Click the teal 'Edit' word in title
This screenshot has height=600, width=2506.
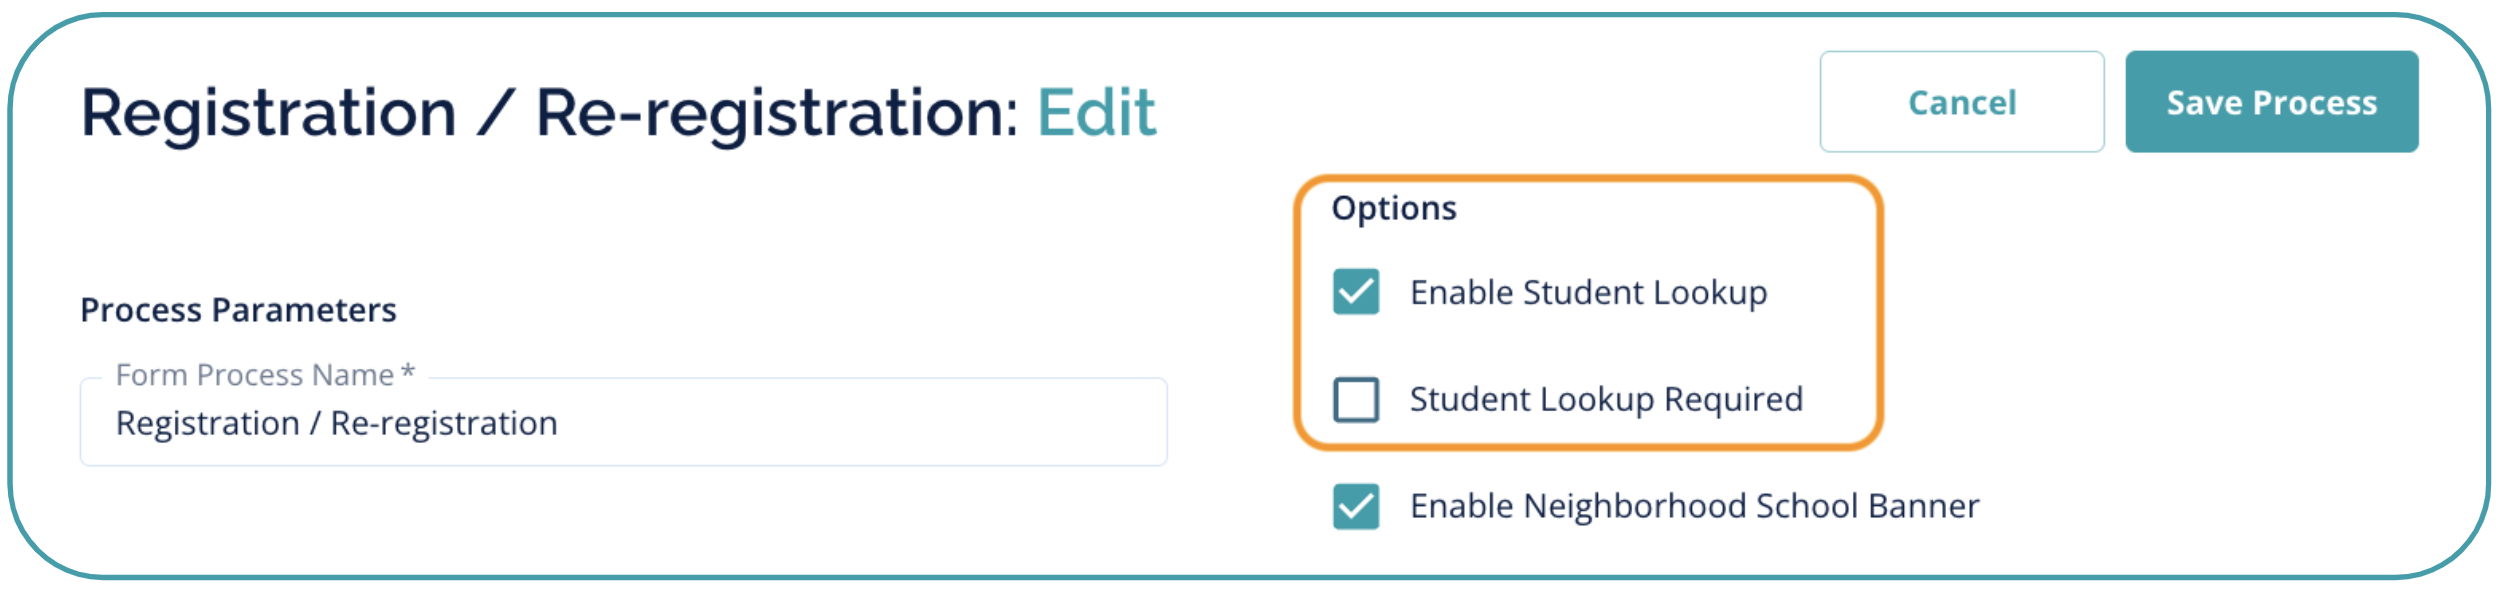(x=1096, y=112)
